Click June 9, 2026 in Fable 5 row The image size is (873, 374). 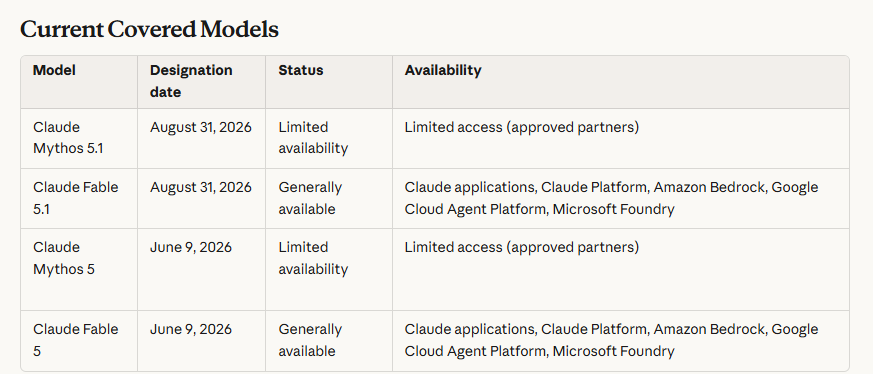pos(190,329)
